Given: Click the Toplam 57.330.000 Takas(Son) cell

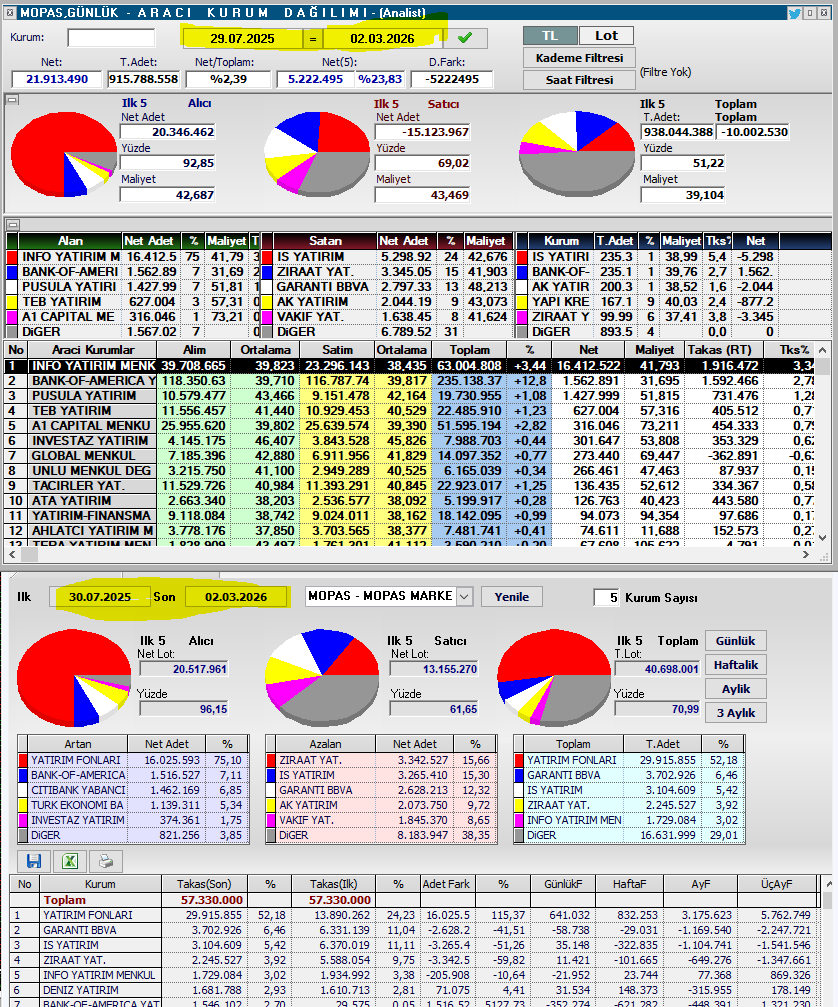Looking at the screenshot, I should pos(204,900).
